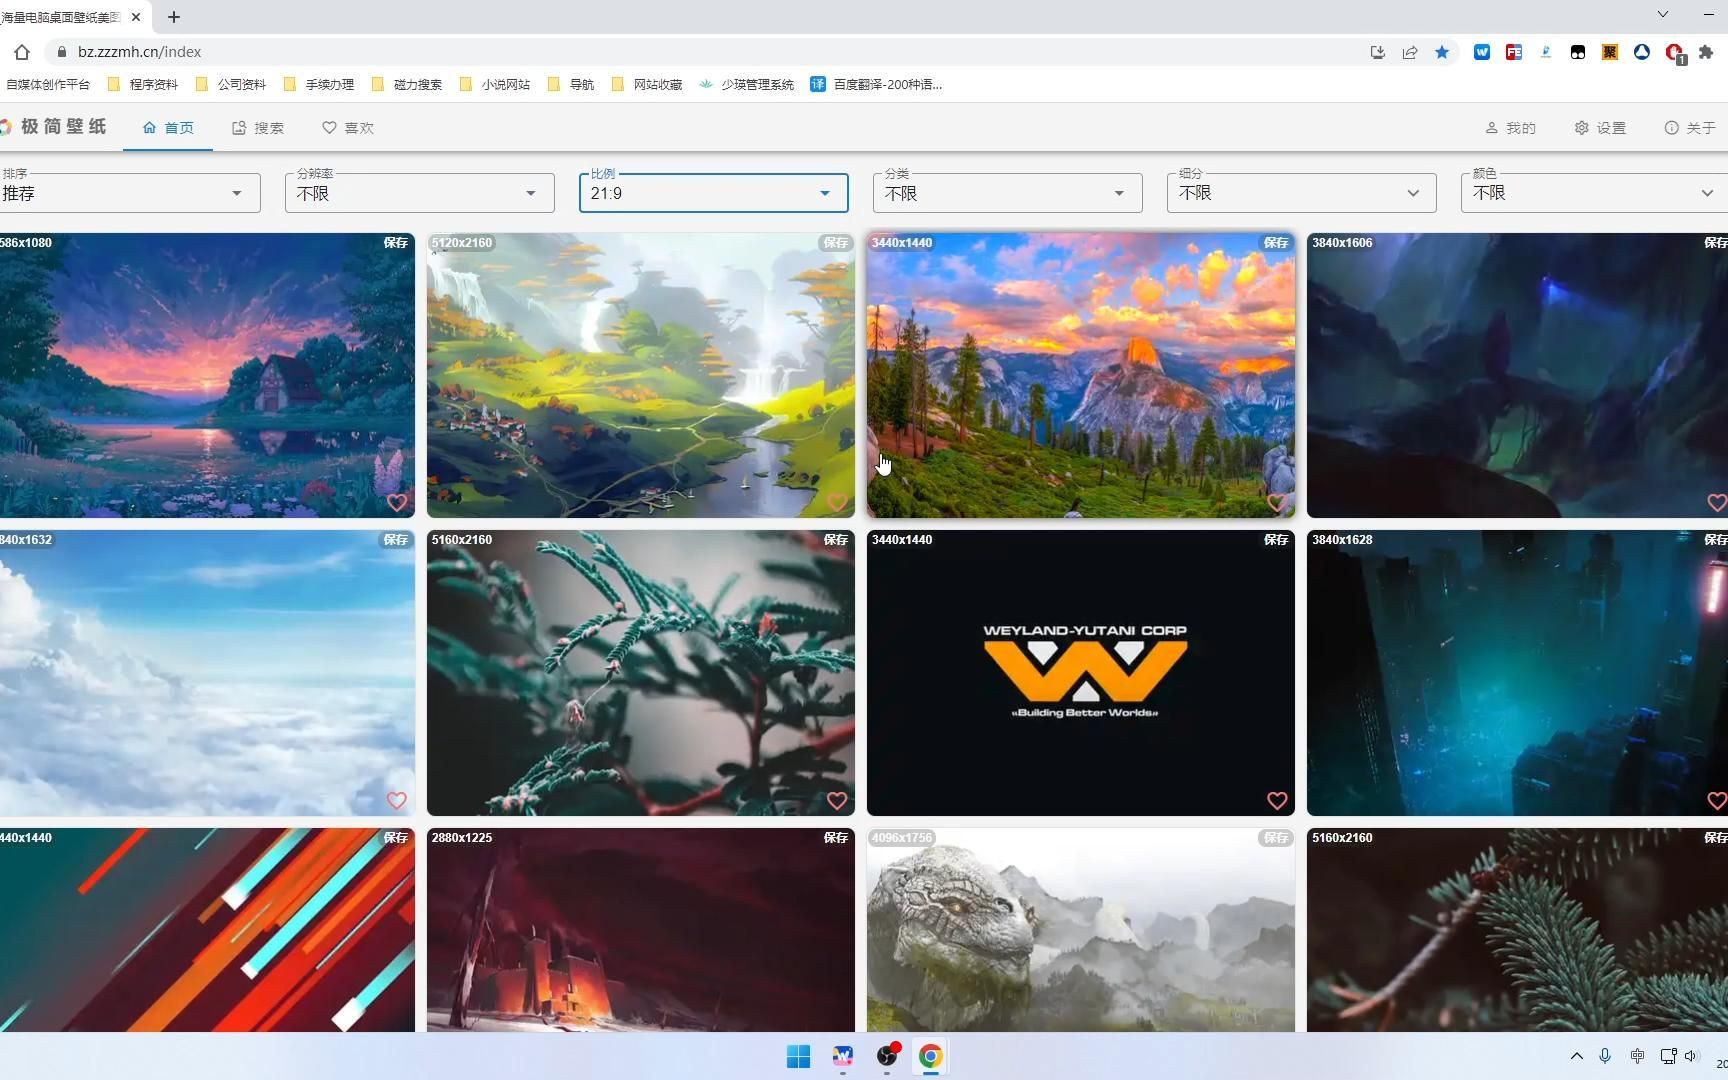Click the volume speaker tray icon
Image resolution: width=1728 pixels, height=1080 pixels.
tap(1691, 1056)
